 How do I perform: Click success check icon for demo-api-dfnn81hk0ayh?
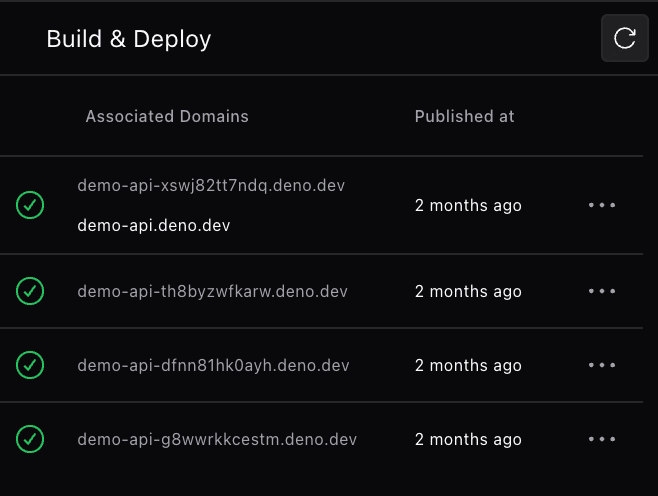click(30, 365)
